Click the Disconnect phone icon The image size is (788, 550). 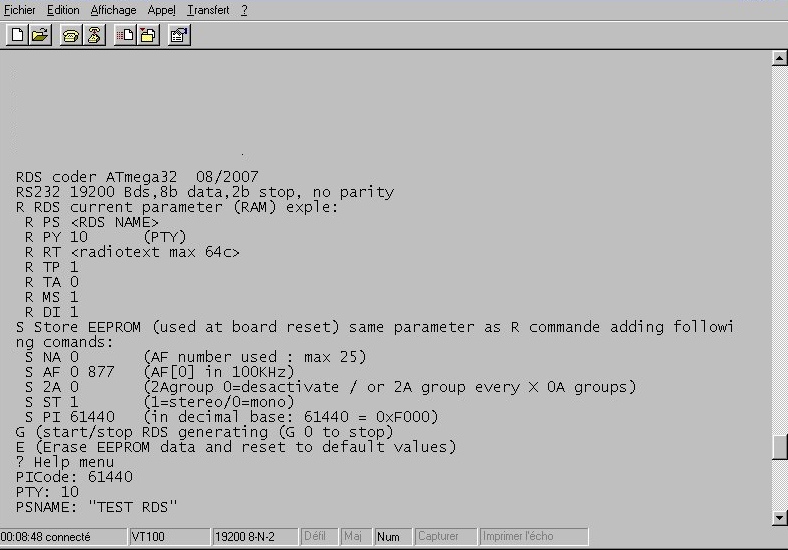94,35
